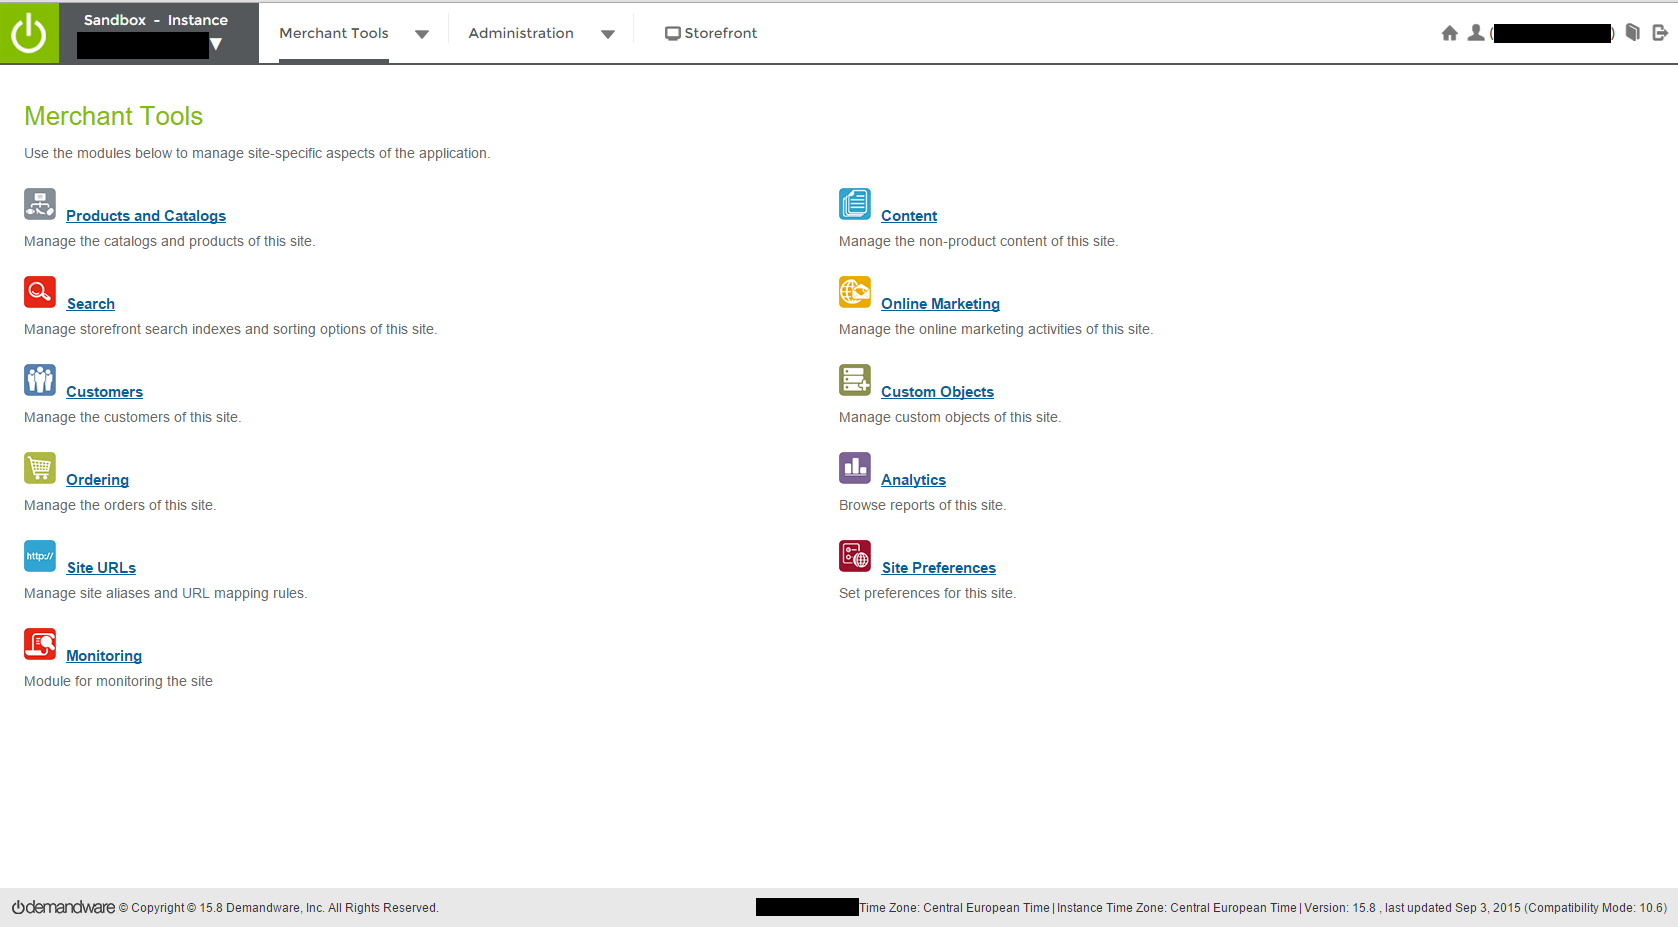This screenshot has height=927, width=1678.
Task: Expand the Administration dropdown arrow
Action: point(608,34)
